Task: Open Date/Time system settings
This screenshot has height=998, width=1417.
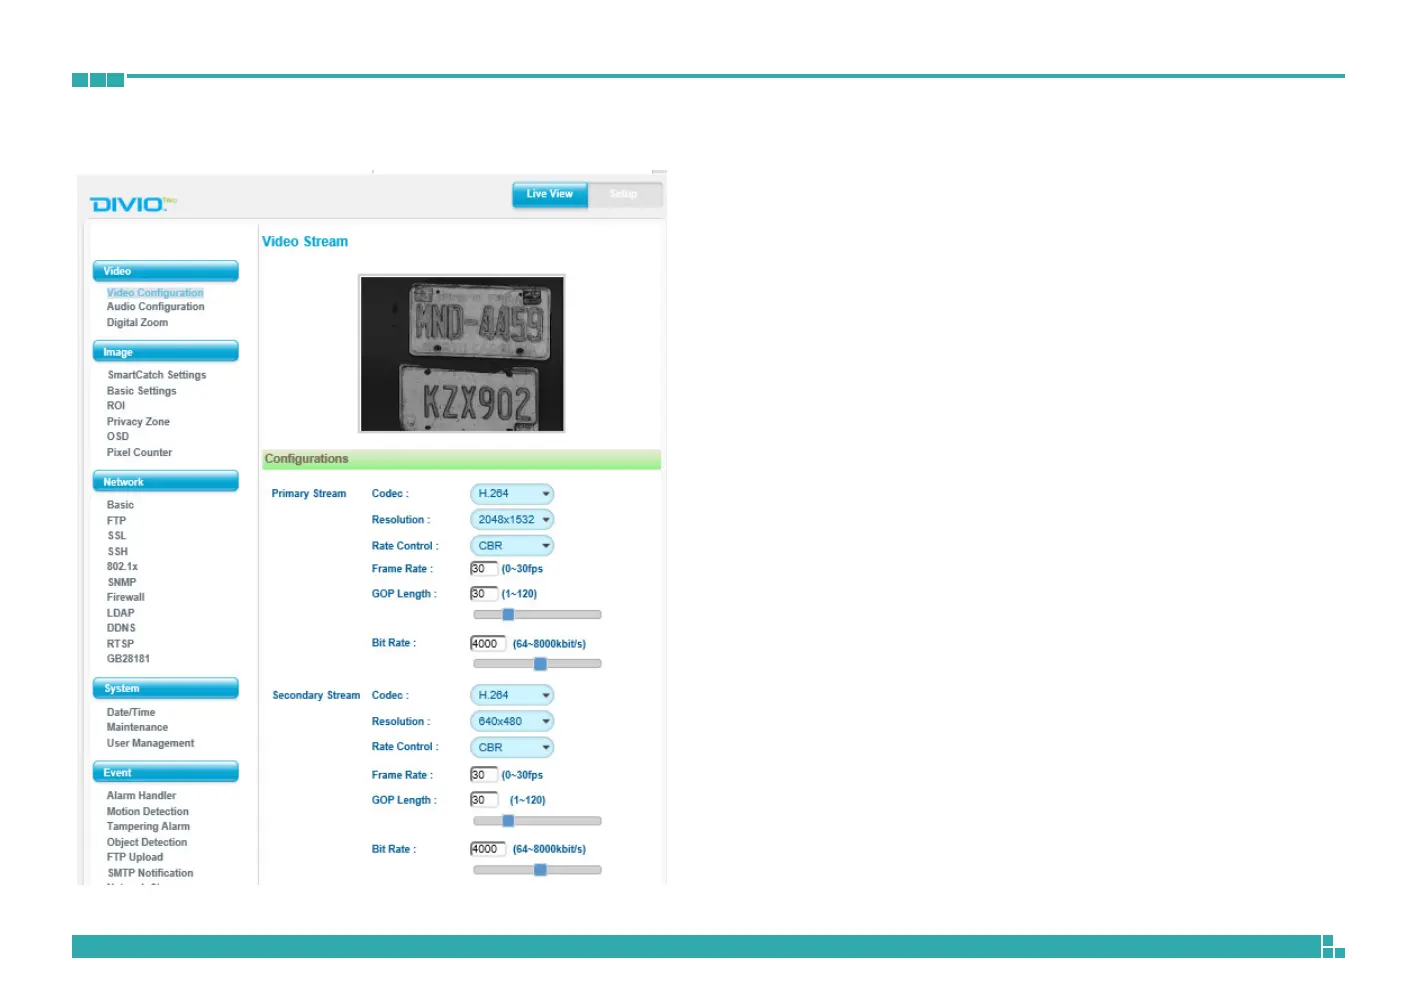Action: [x=131, y=713]
